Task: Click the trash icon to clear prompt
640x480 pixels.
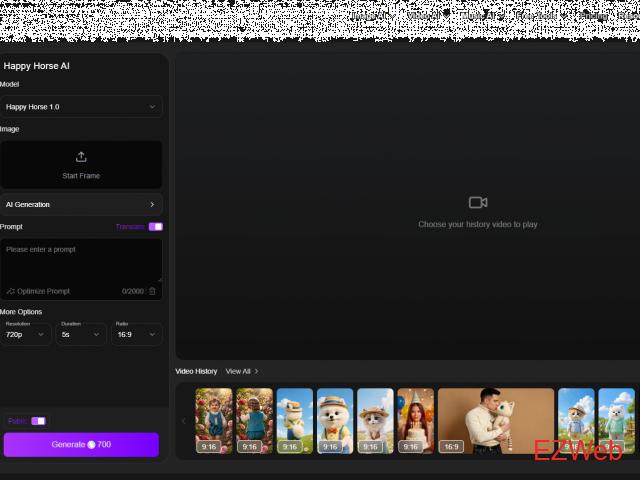Action: pos(153,291)
